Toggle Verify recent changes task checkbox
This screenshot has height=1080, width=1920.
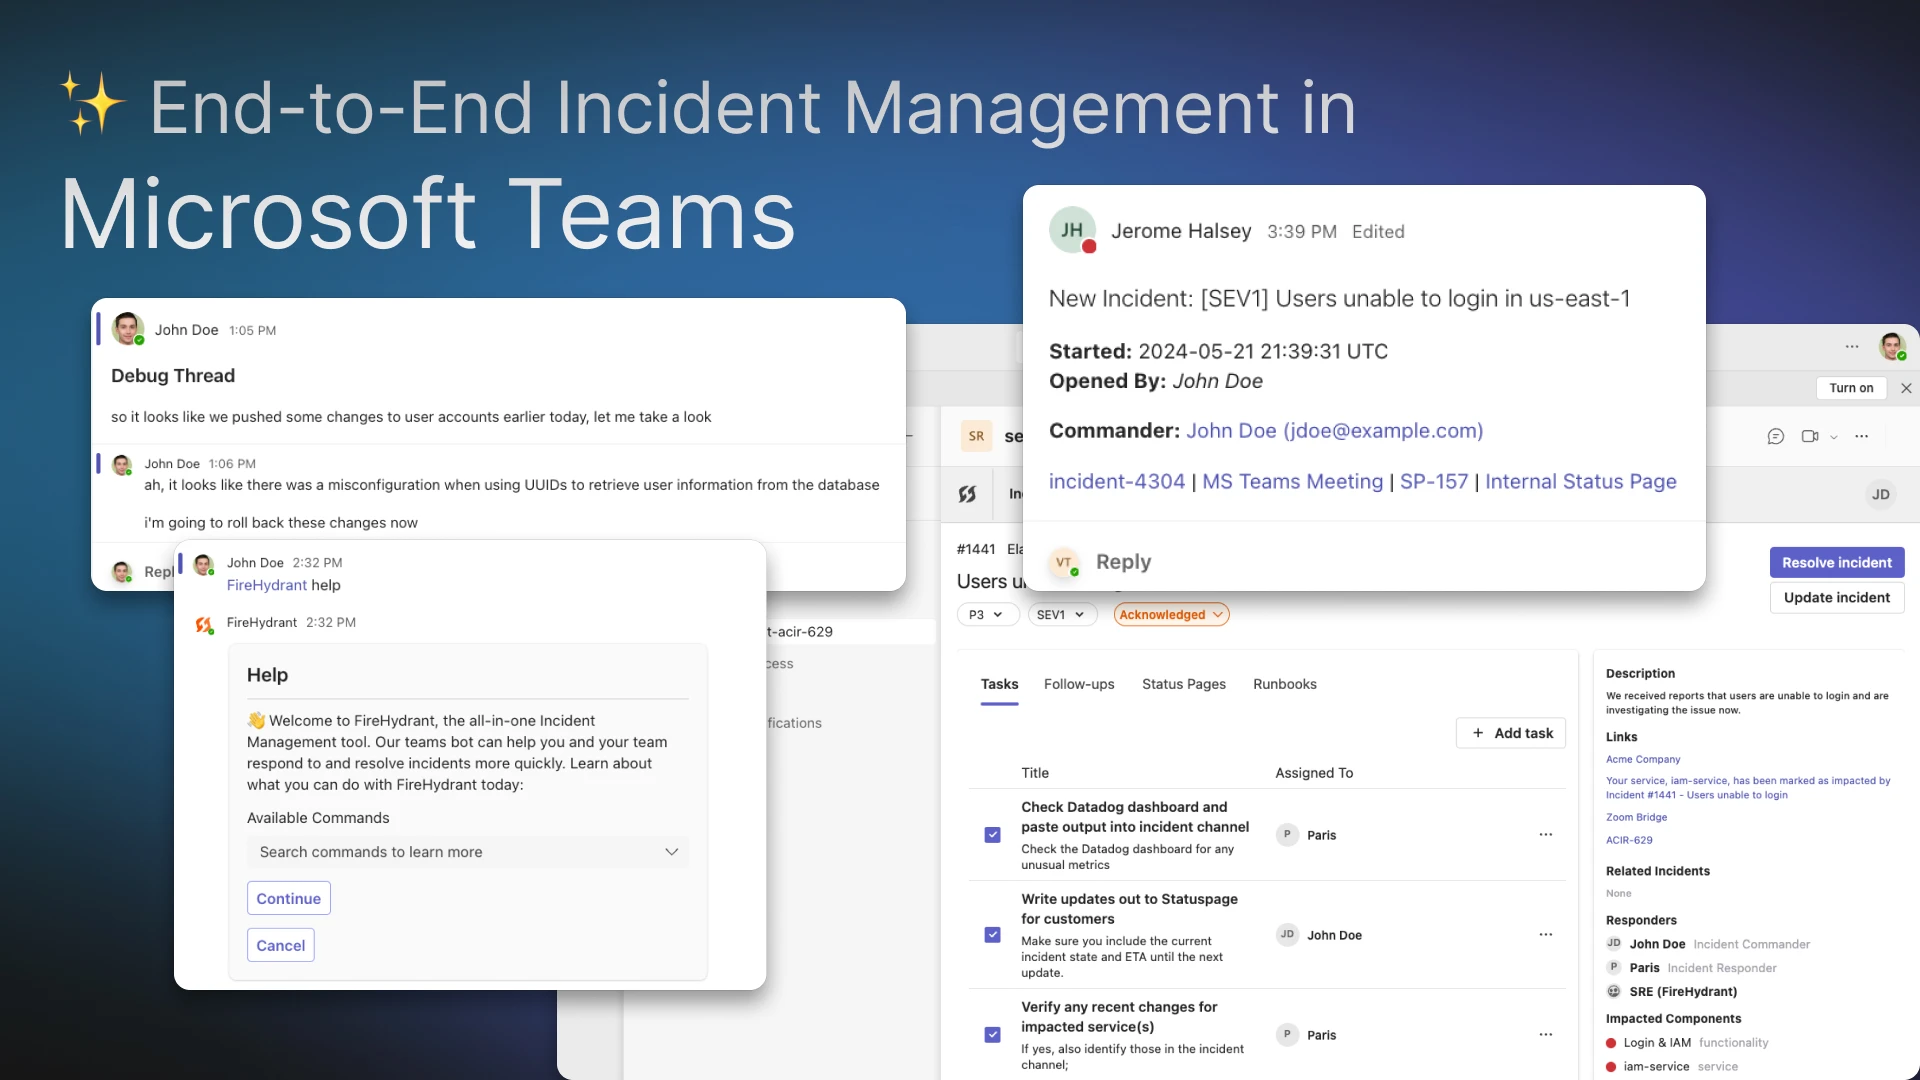(x=992, y=1035)
